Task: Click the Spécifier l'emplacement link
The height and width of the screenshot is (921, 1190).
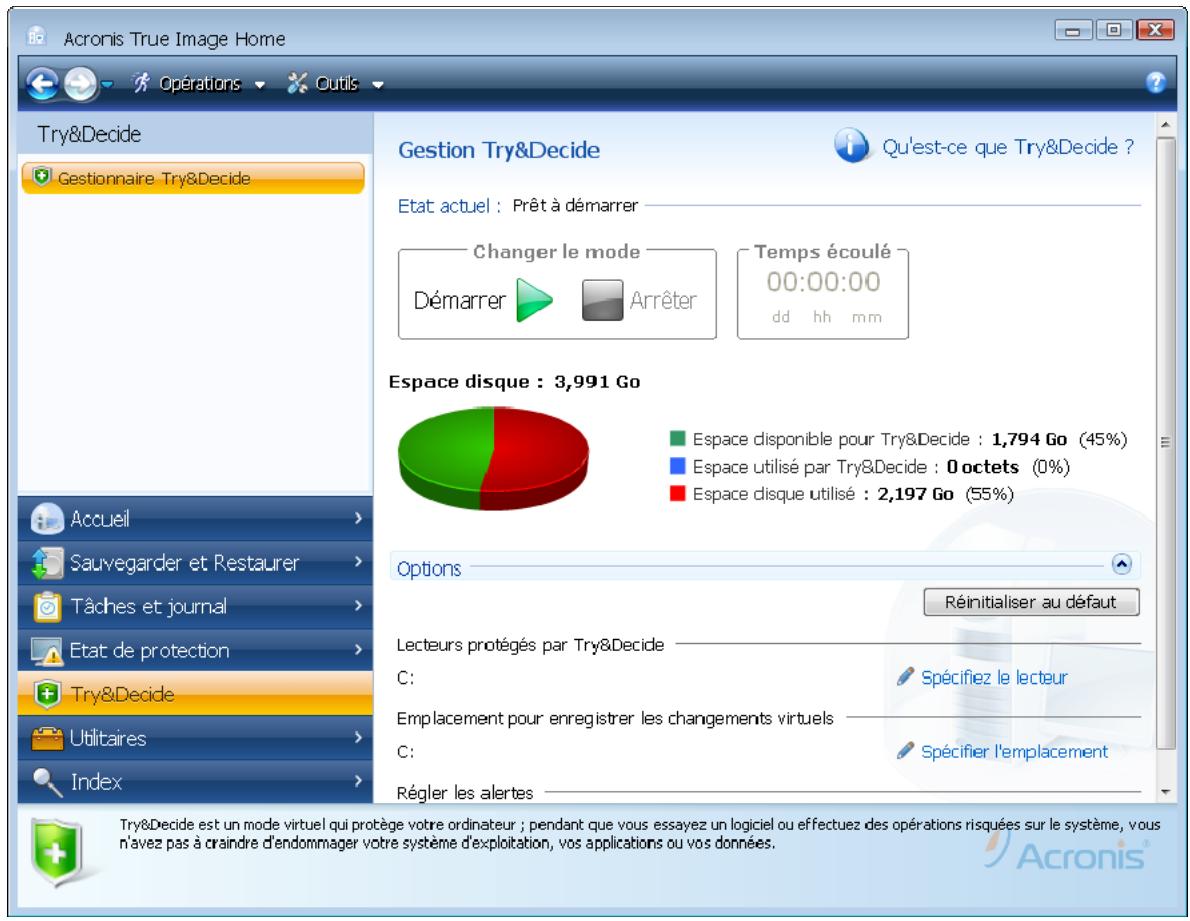Action: (x=1014, y=752)
